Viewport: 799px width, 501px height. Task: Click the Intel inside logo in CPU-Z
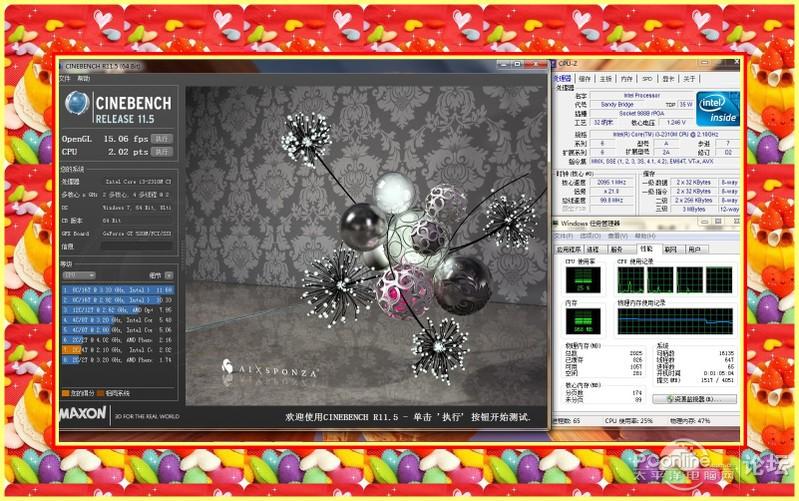[717, 109]
